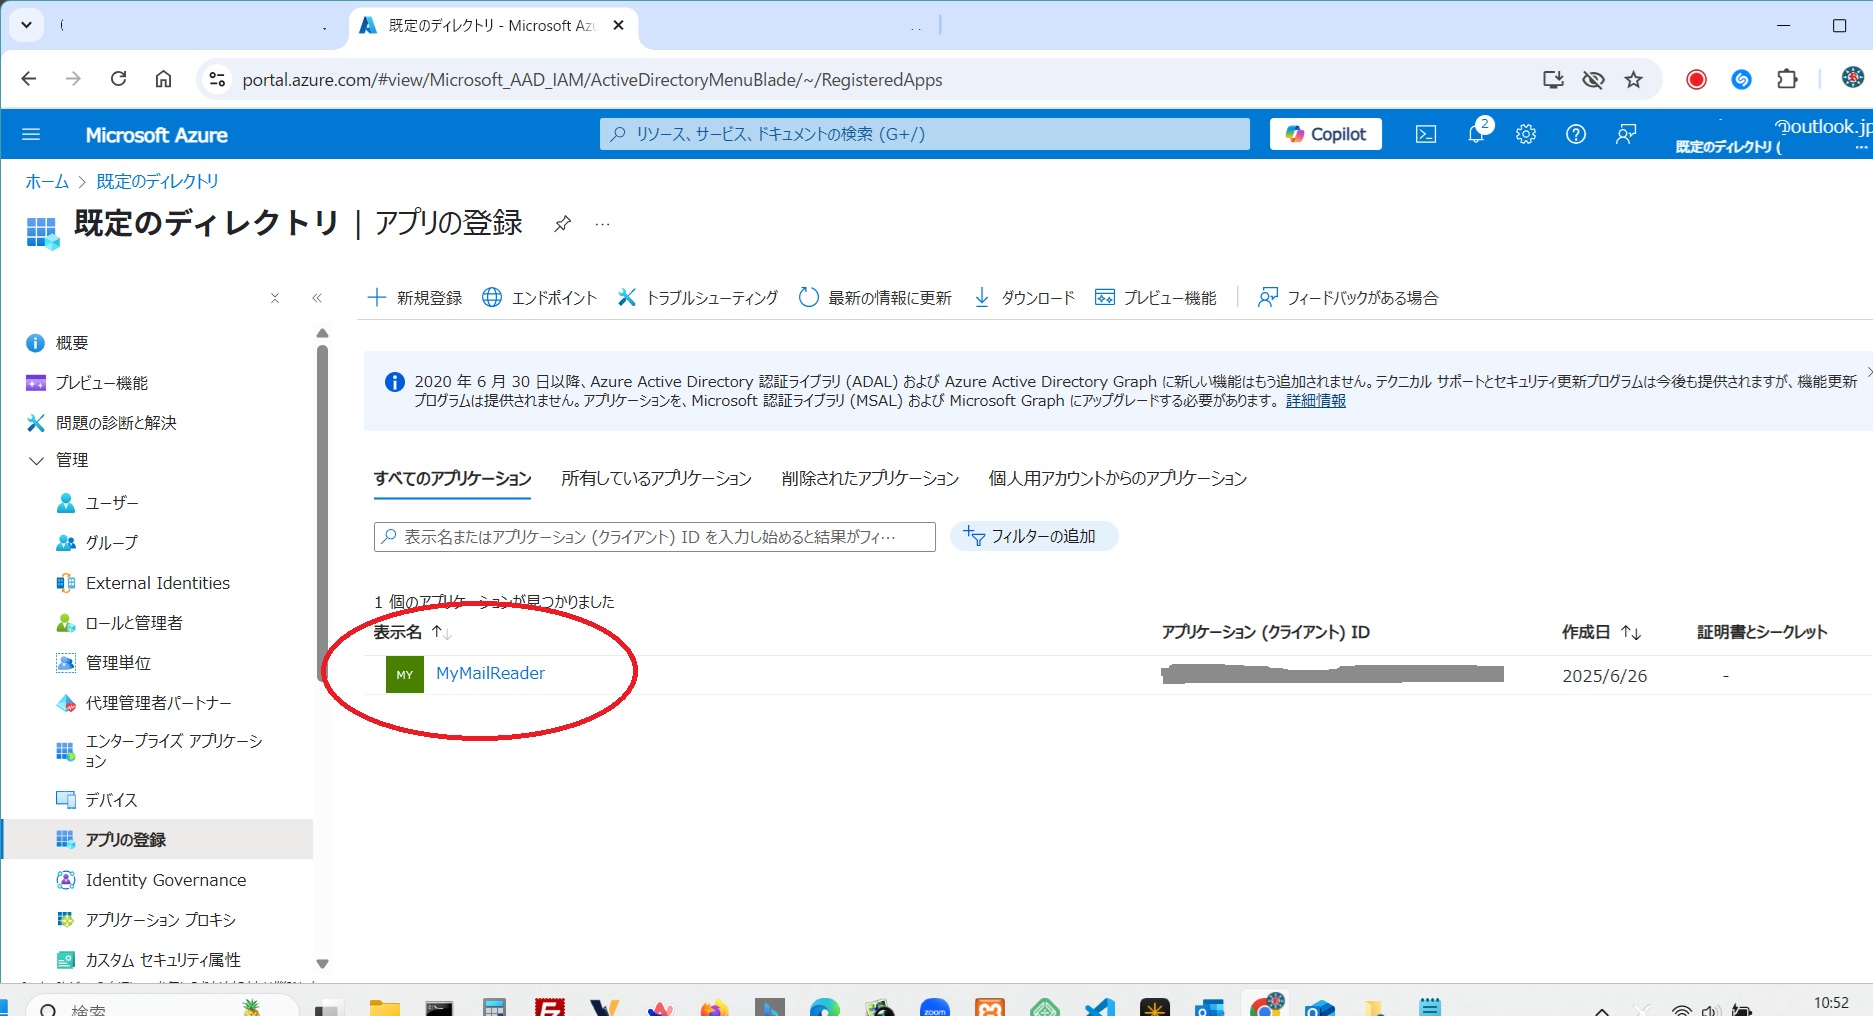This screenshot has height=1016, width=1873.
Task: Open the ... more options next to the pin
Action: (601, 224)
